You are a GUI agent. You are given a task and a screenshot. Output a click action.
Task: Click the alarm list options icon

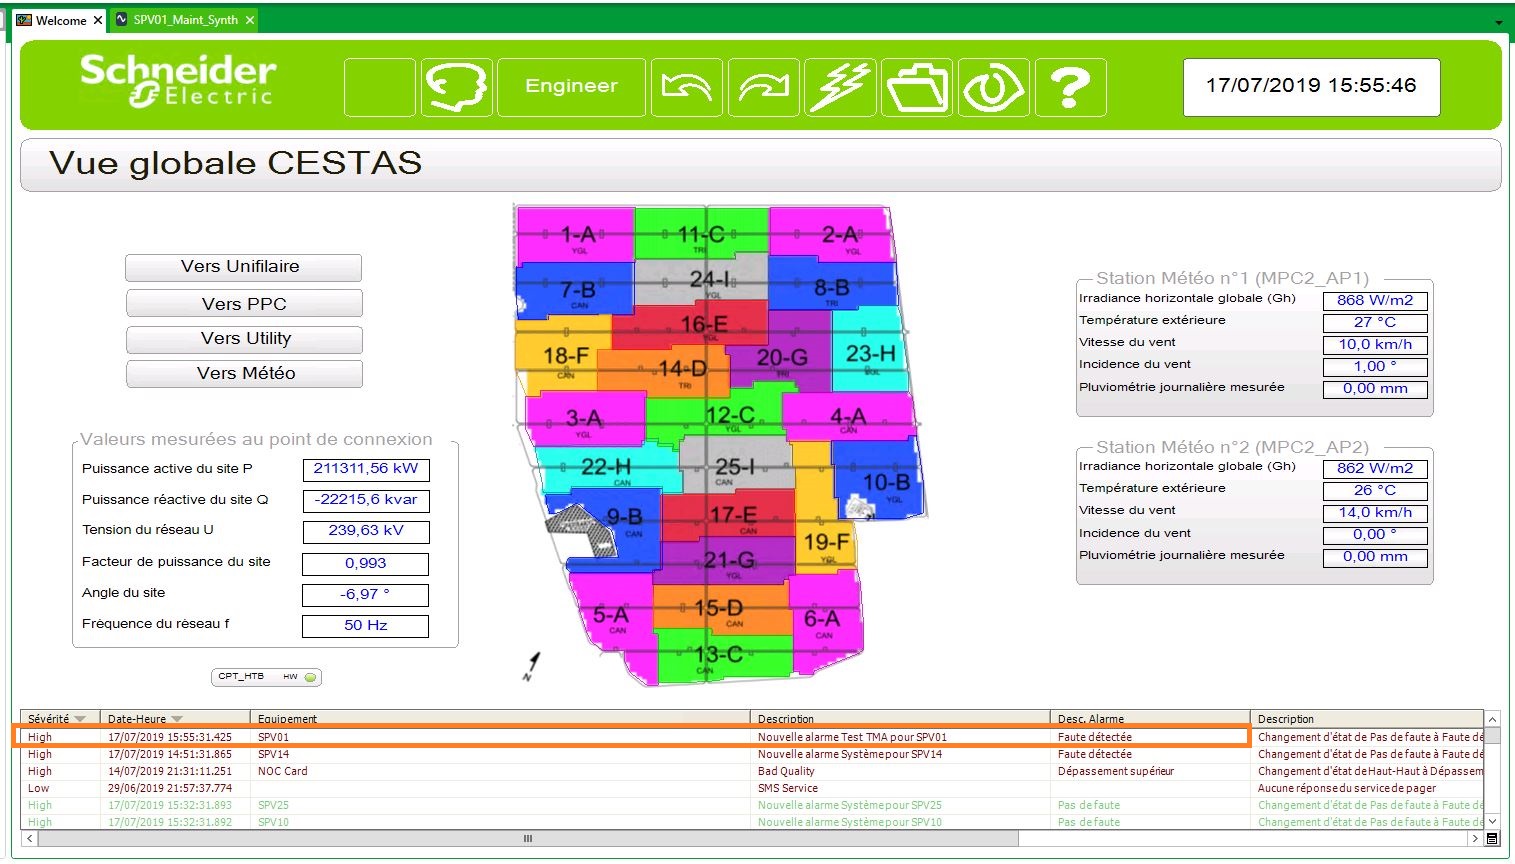(x=1492, y=839)
